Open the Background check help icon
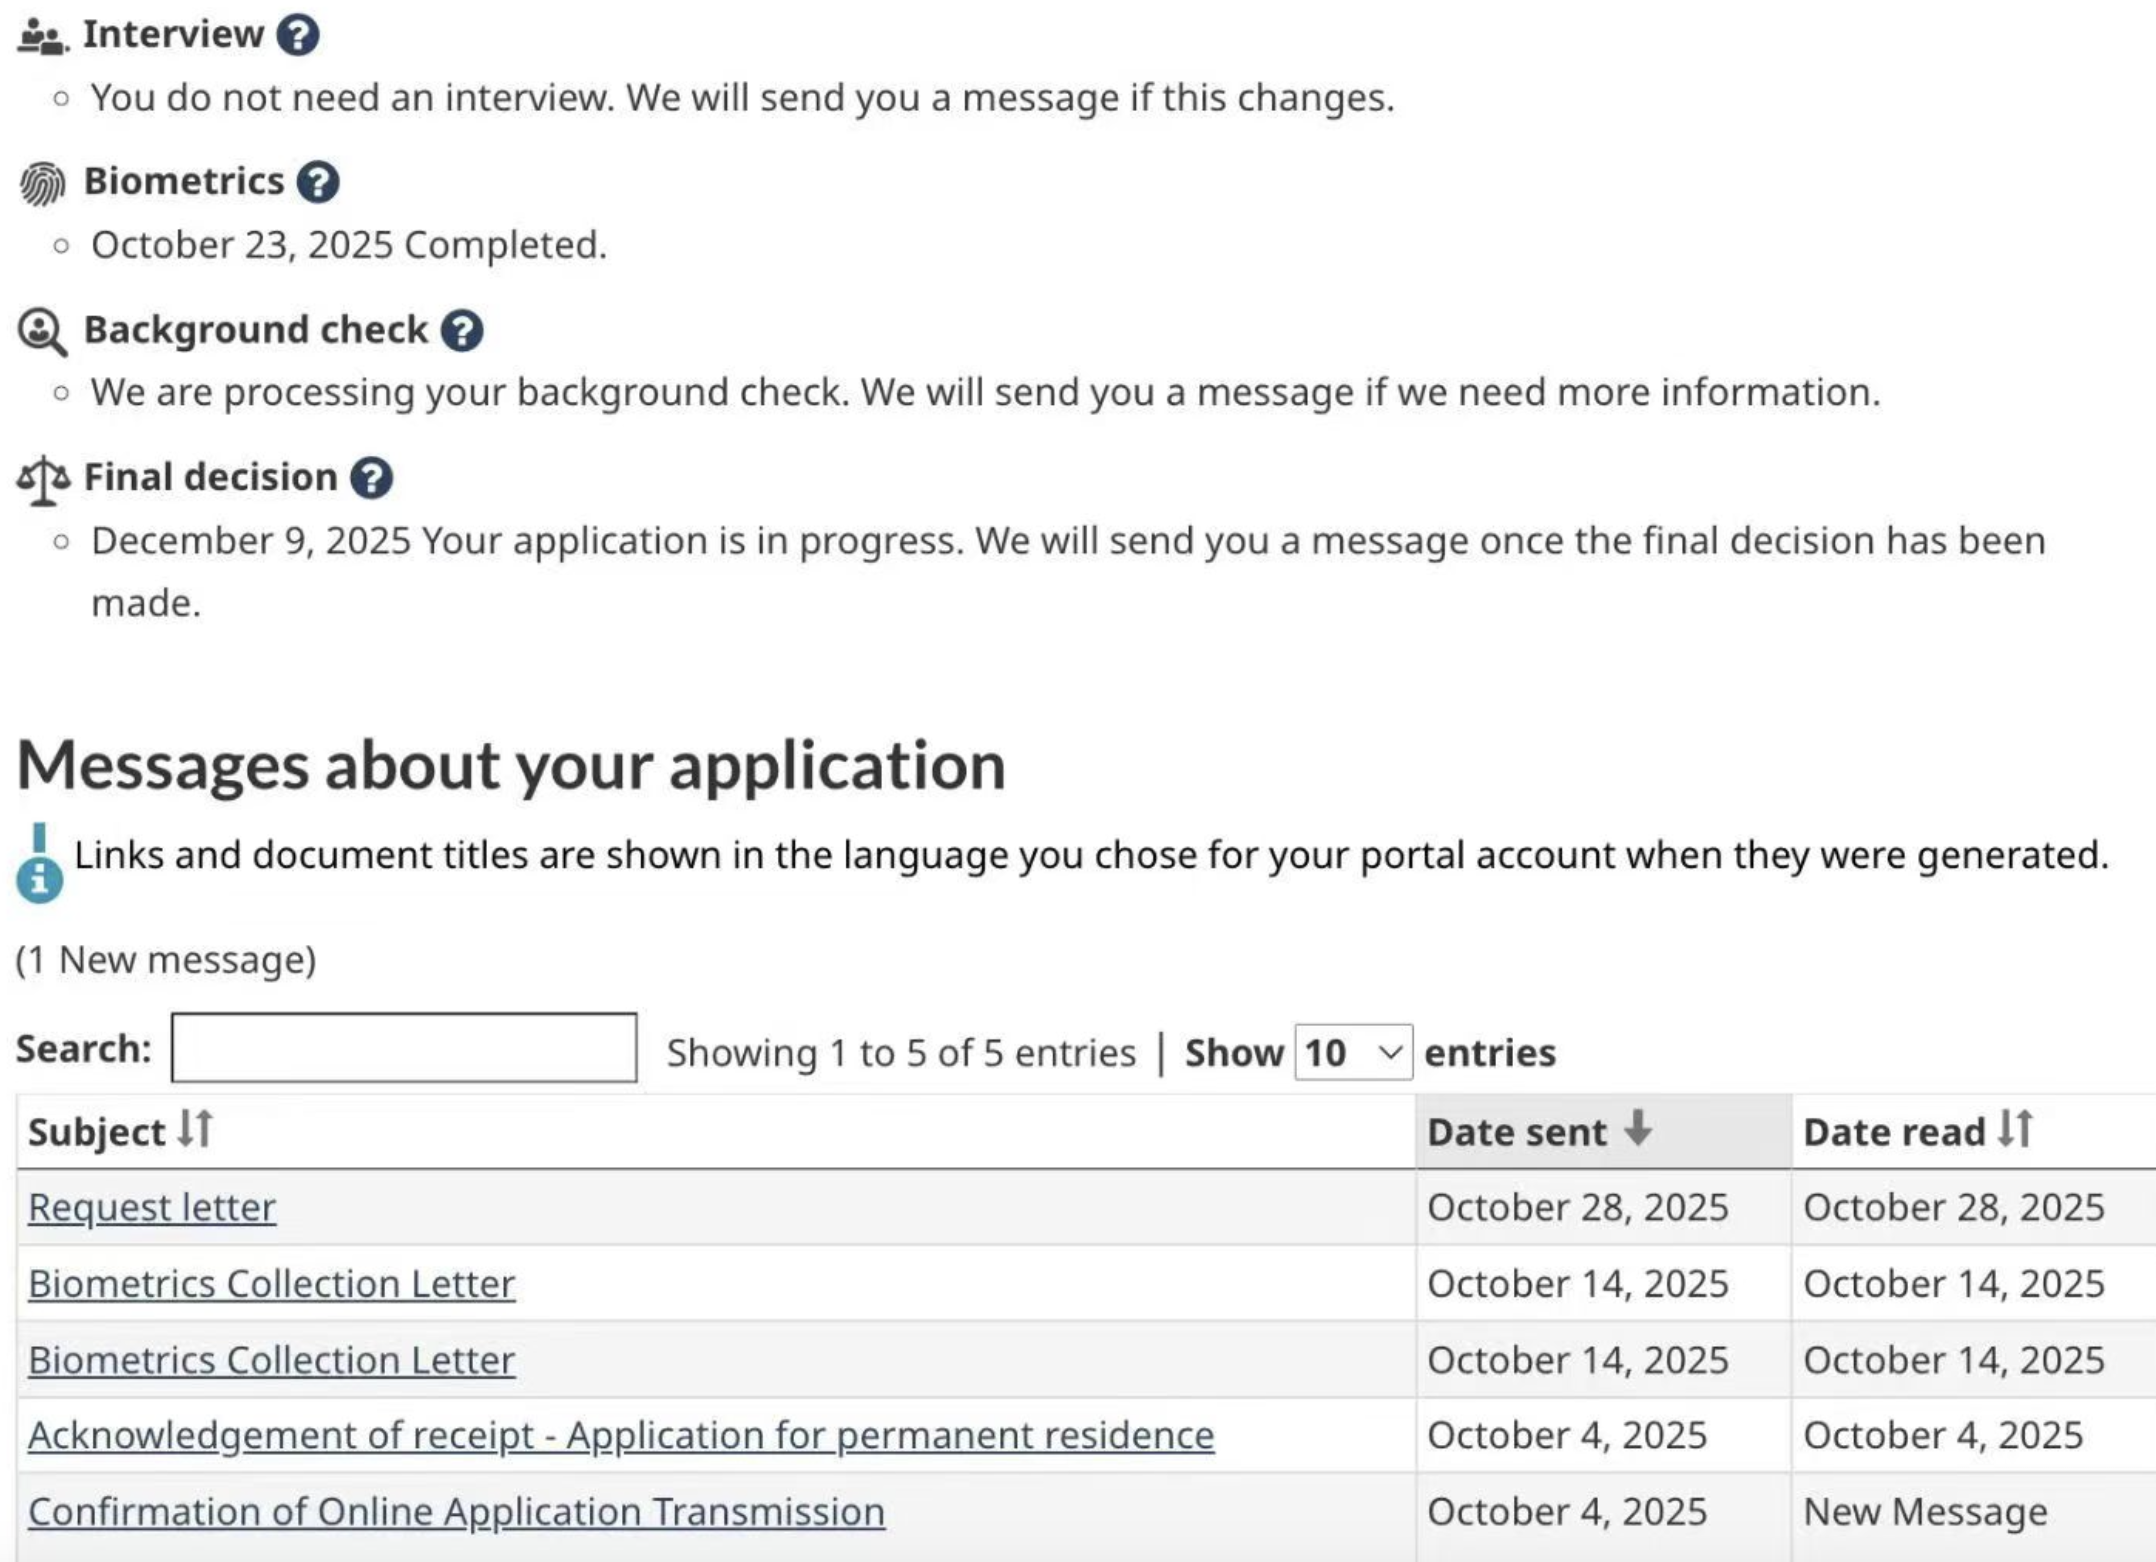 tap(462, 330)
